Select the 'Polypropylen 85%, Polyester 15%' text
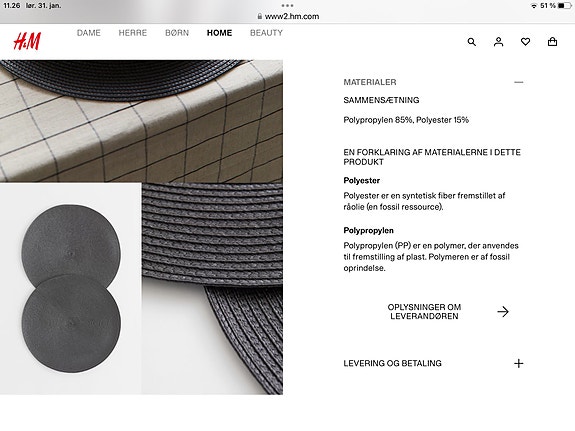The width and height of the screenshot is (575, 431). point(406,120)
